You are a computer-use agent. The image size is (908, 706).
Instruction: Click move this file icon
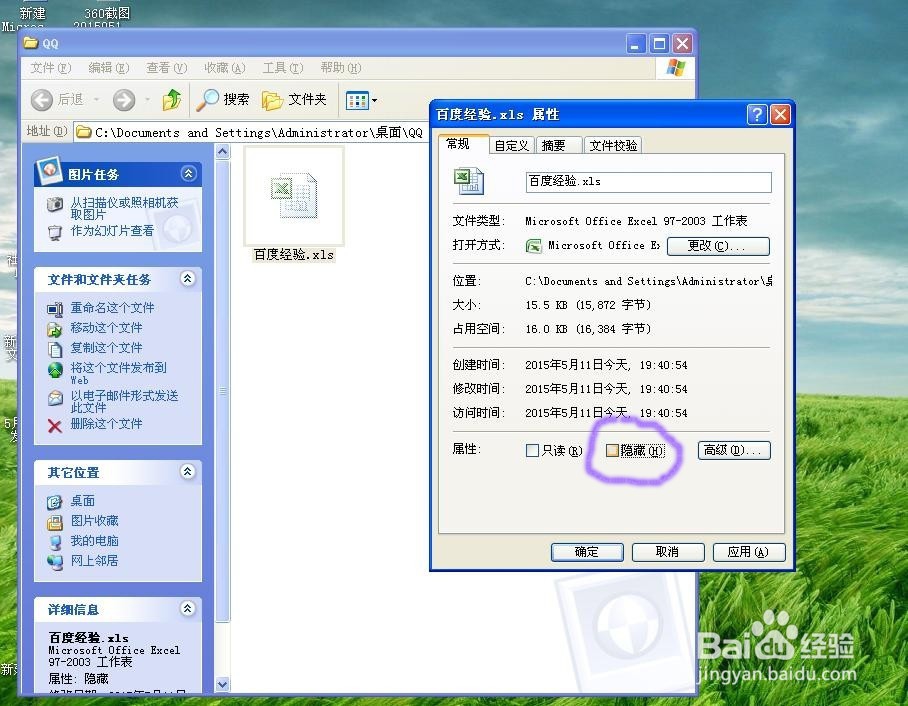[55, 330]
